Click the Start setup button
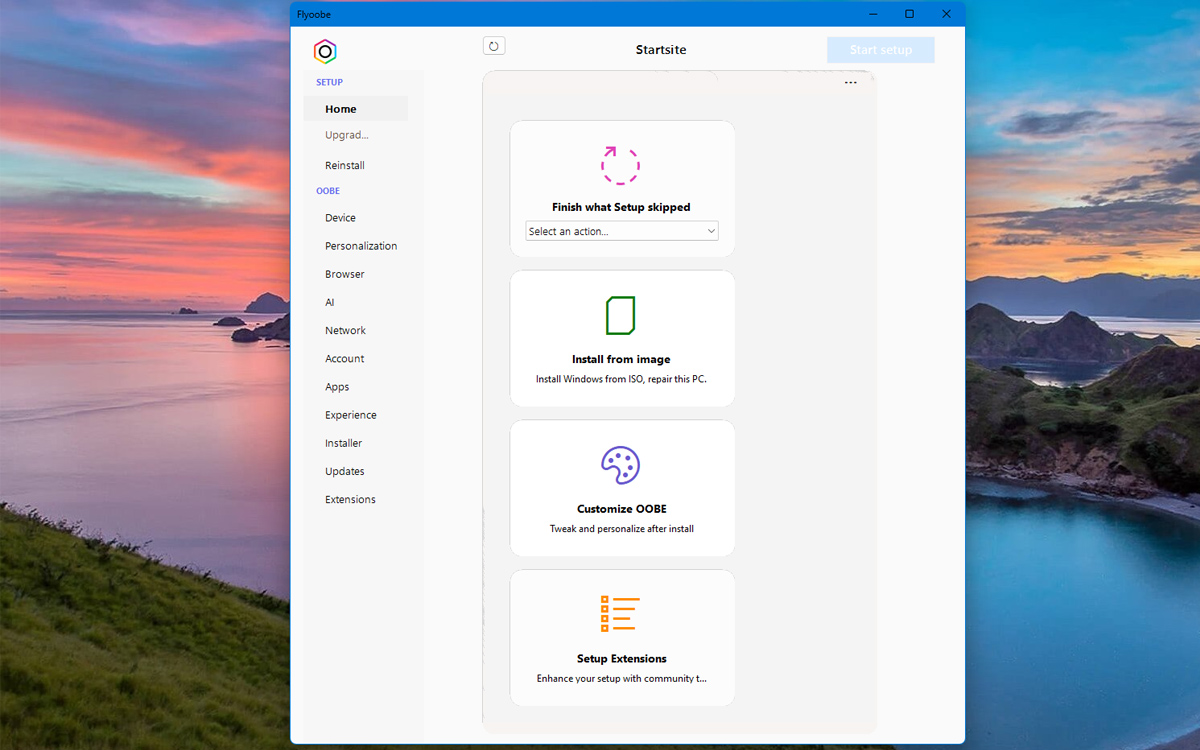Viewport: 1200px width, 750px height. (x=880, y=50)
